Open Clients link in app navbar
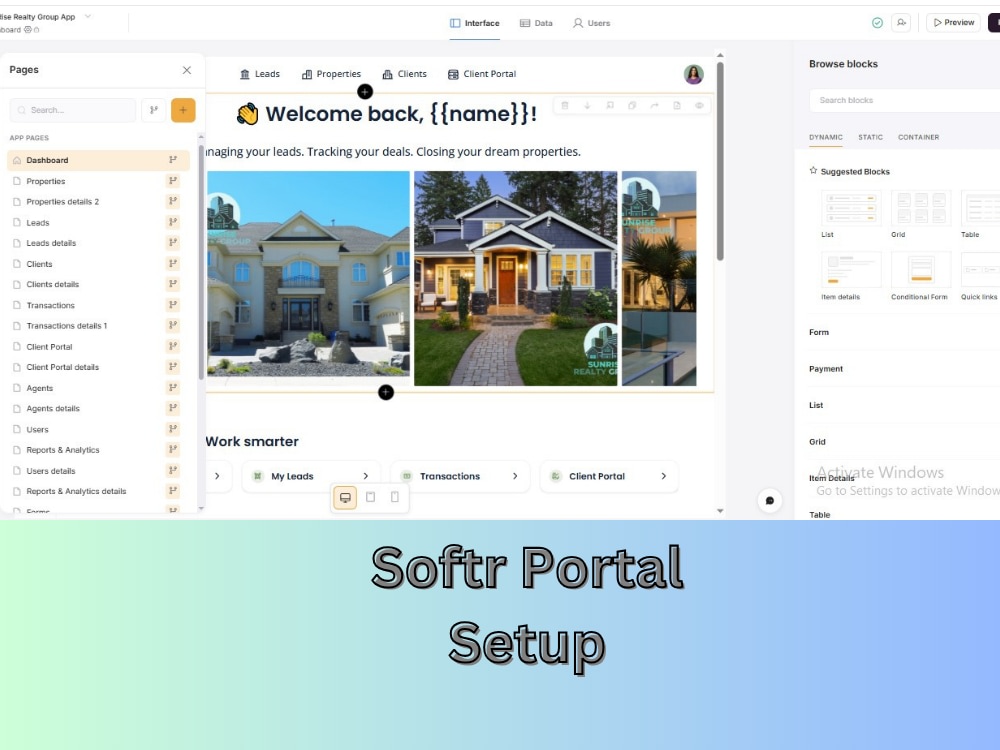The width and height of the screenshot is (1000, 750). point(404,74)
